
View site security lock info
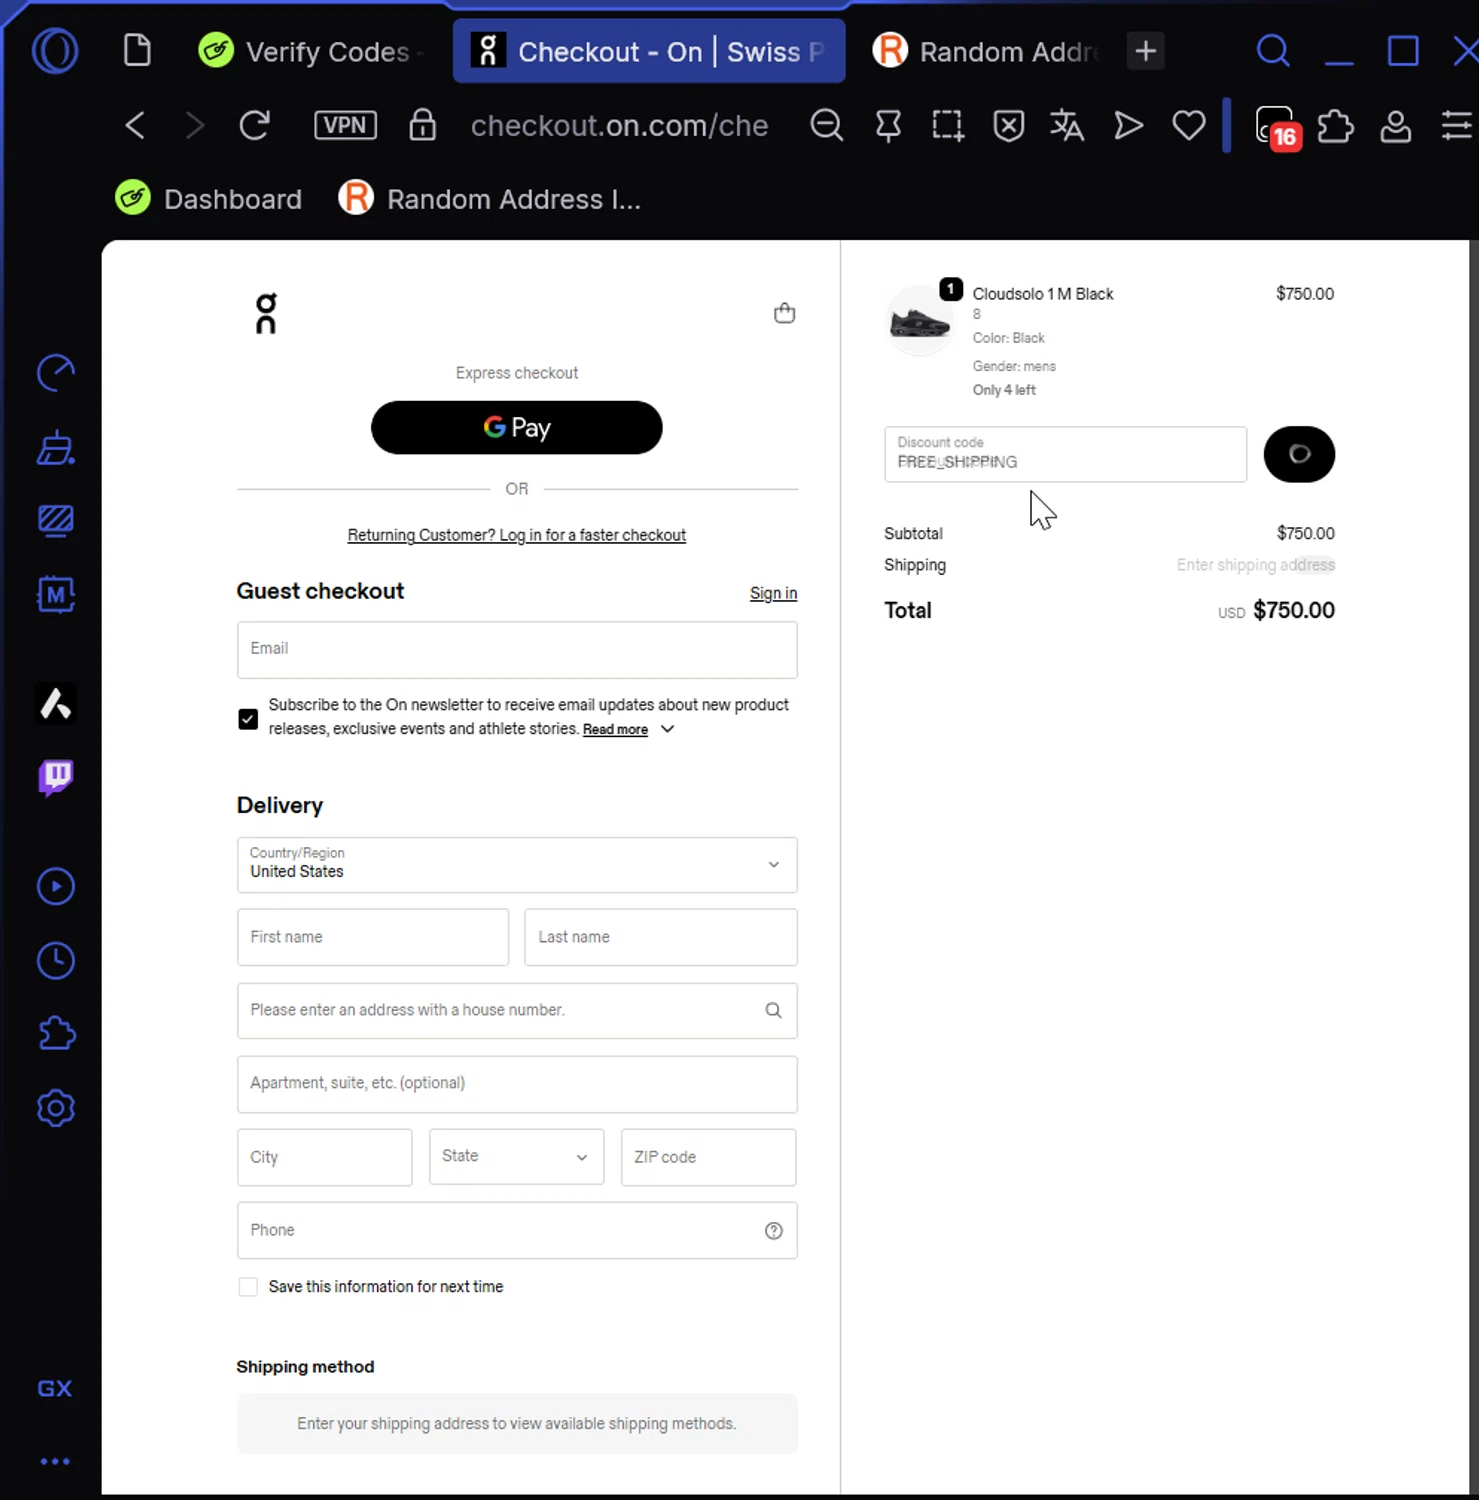point(422,125)
